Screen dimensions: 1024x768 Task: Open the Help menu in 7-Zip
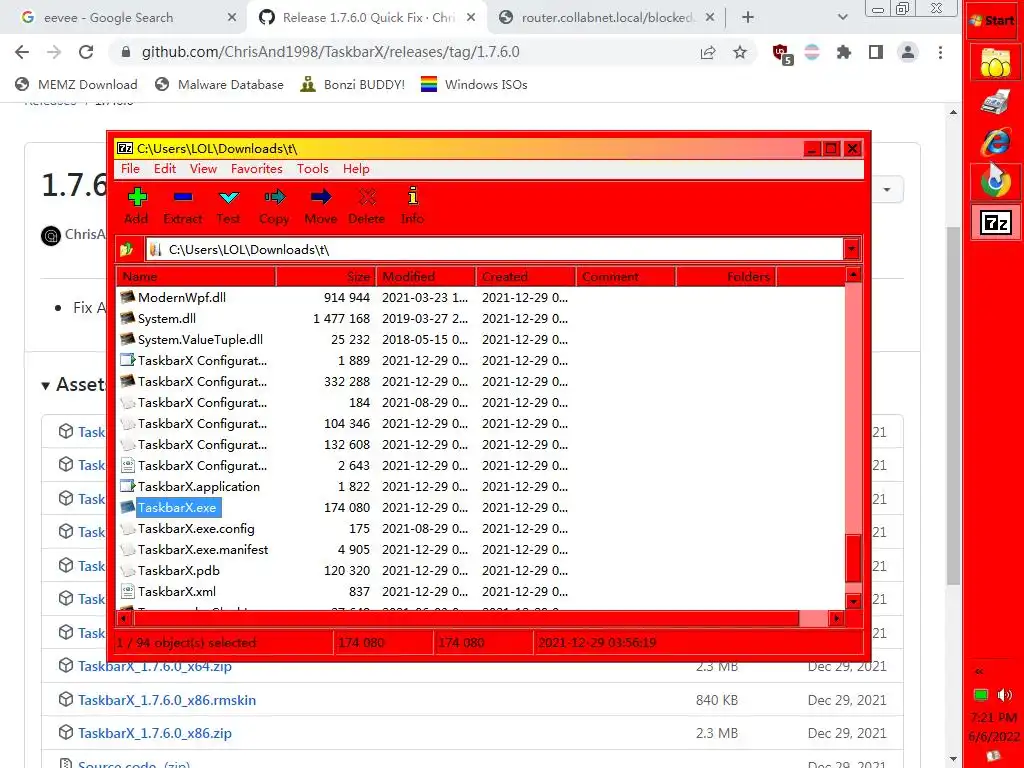tap(356, 168)
